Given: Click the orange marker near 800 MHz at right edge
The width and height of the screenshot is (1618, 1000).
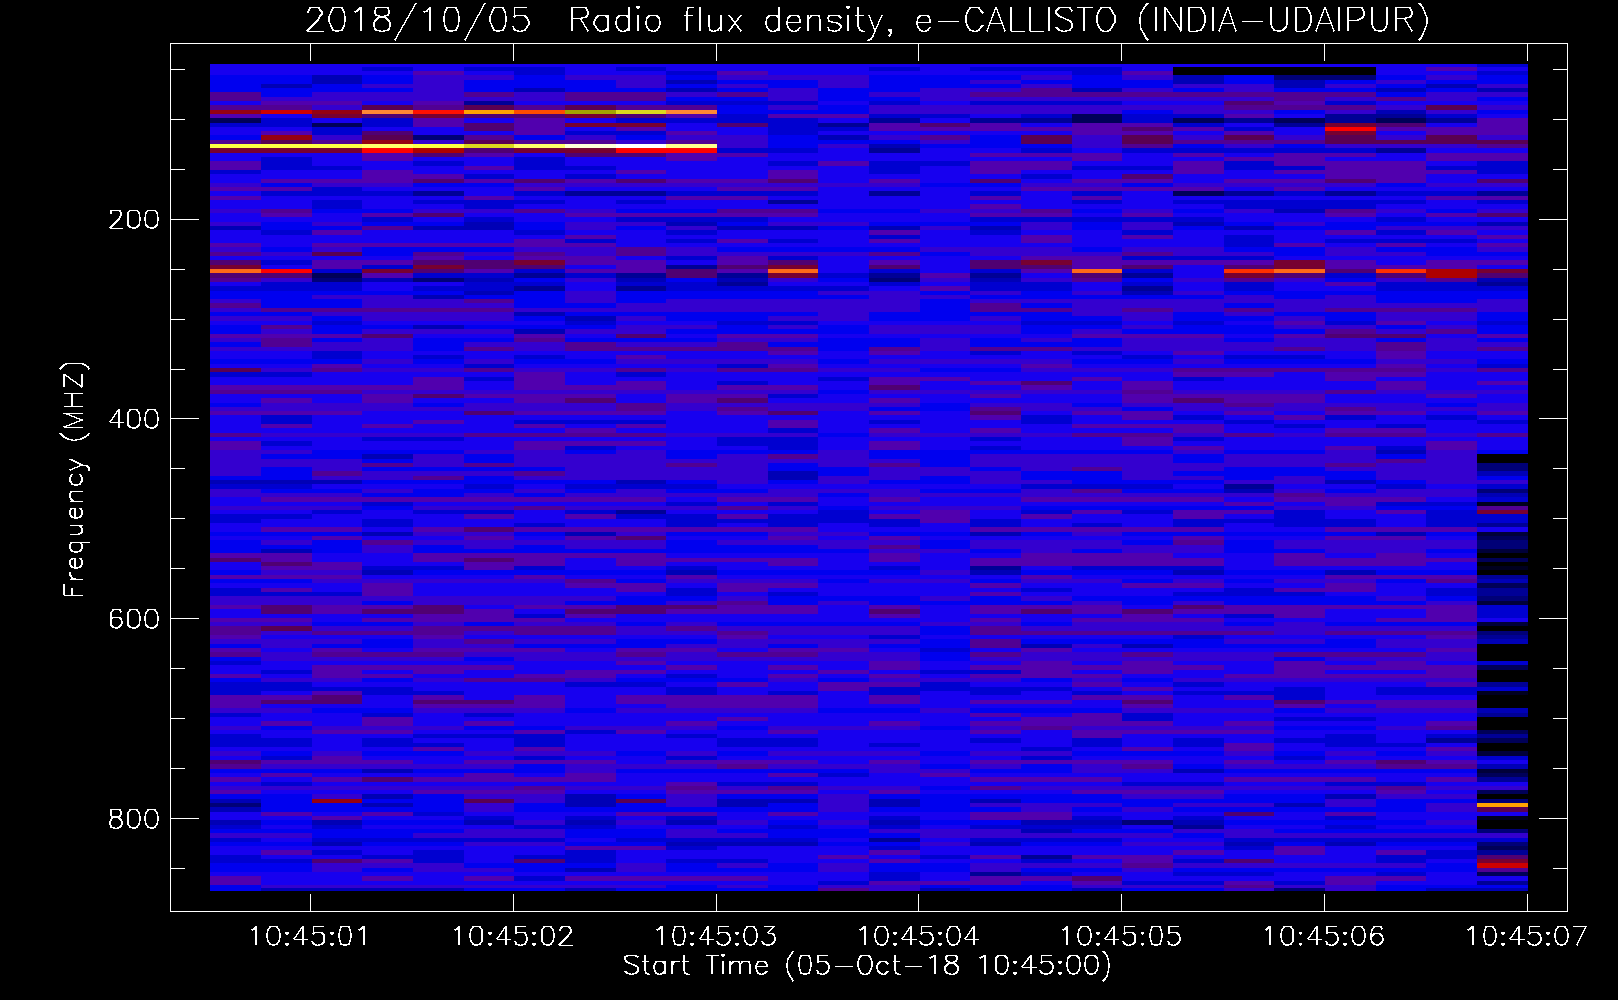Looking at the screenshot, I should [1502, 804].
